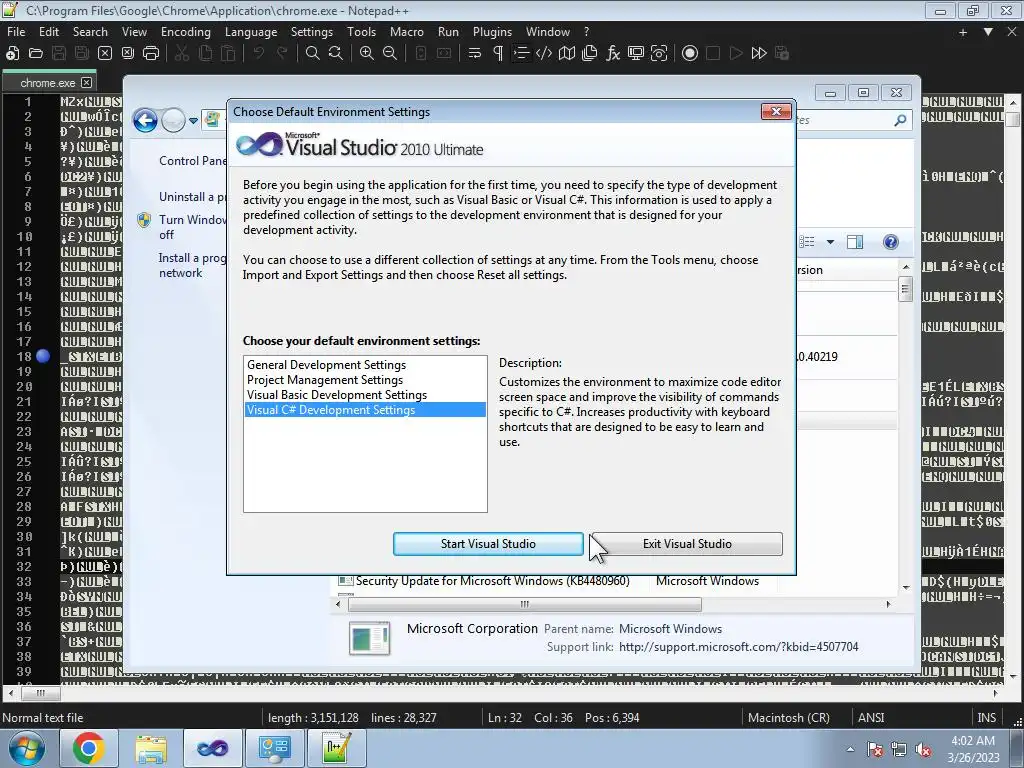Open Windows Explorer from the taskbar
The image size is (1024, 768).
151,748
